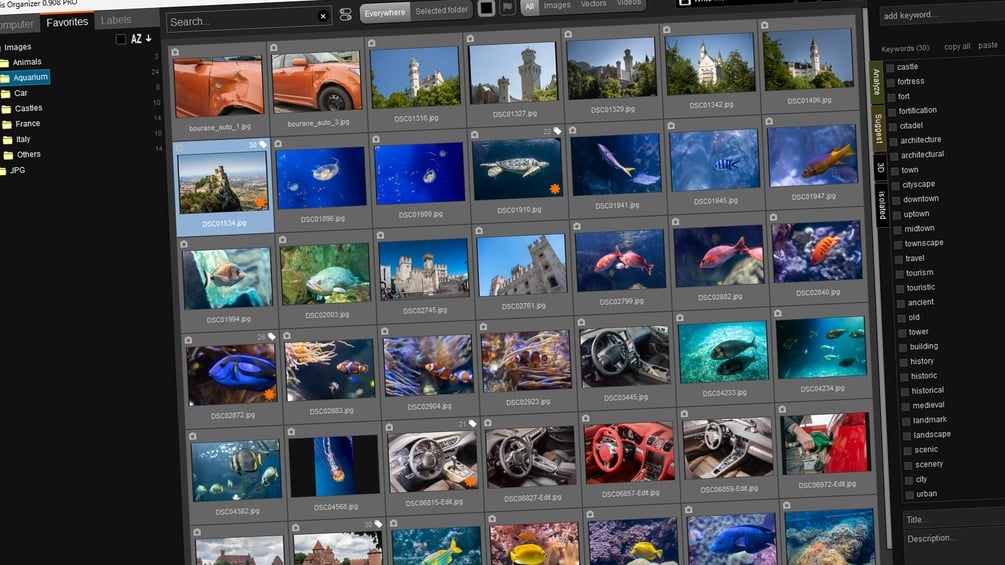Filter to show Videos only
The height and width of the screenshot is (565, 1005).
tap(629, 3)
